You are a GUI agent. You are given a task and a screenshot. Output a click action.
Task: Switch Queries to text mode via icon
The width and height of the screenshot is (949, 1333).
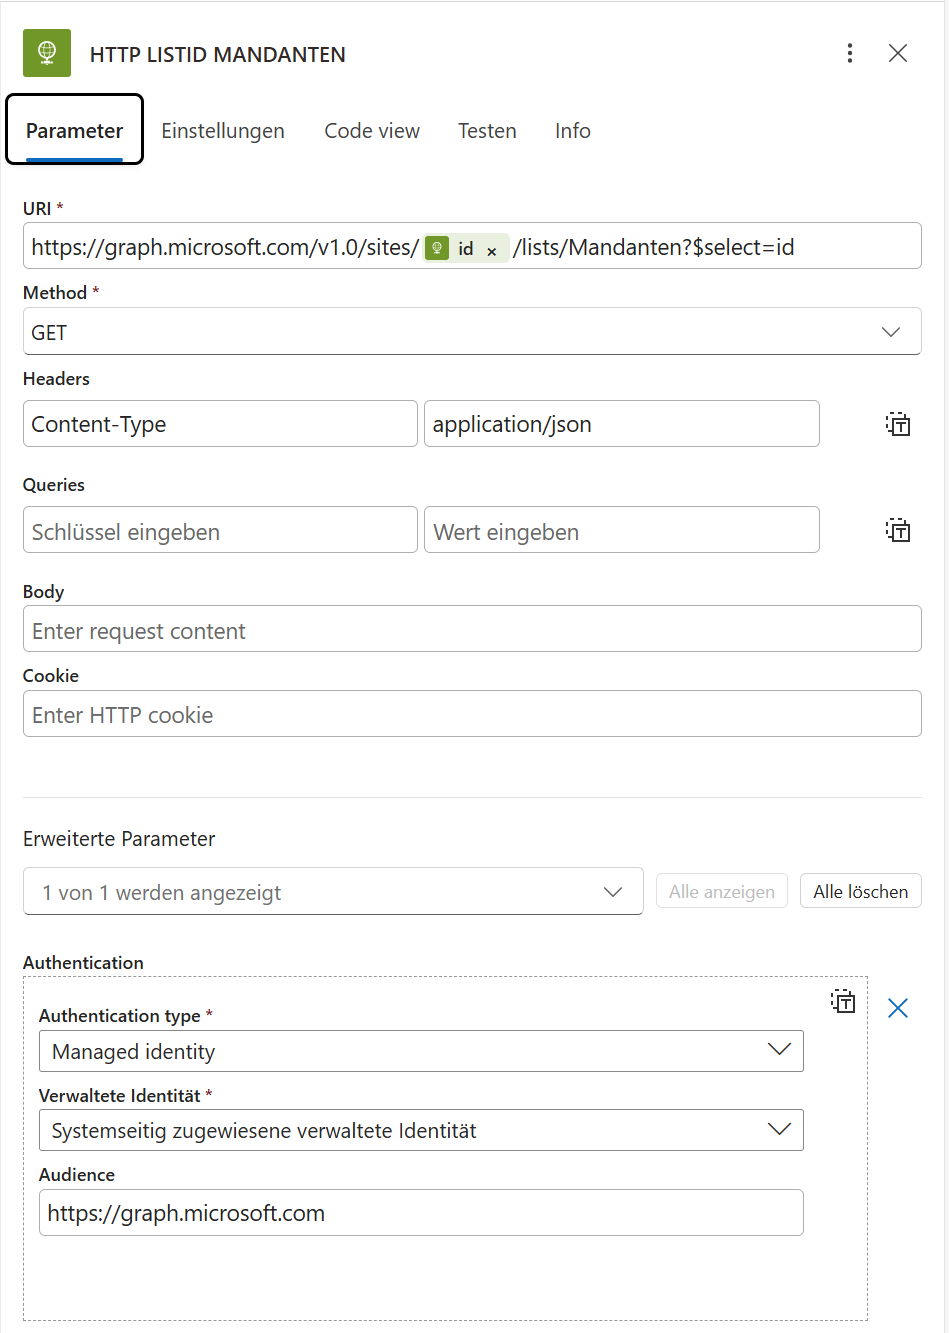click(898, 529)
